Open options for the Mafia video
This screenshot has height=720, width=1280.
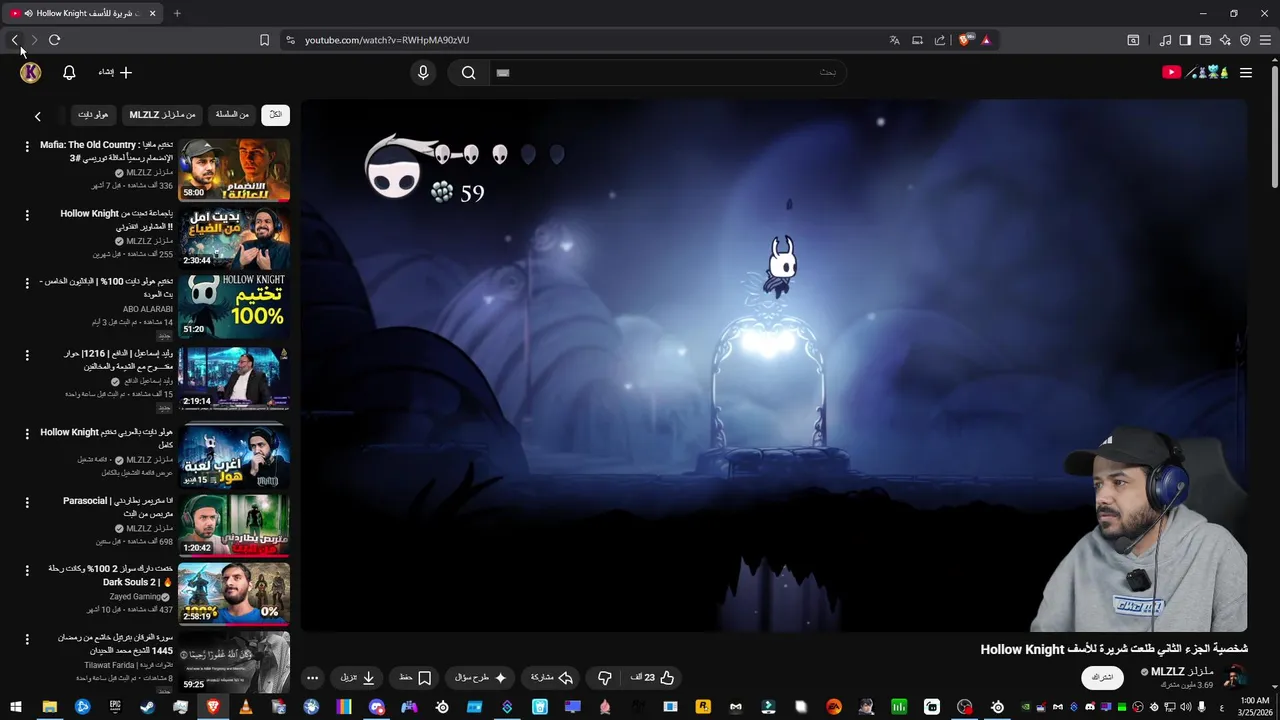coord(27,146)
